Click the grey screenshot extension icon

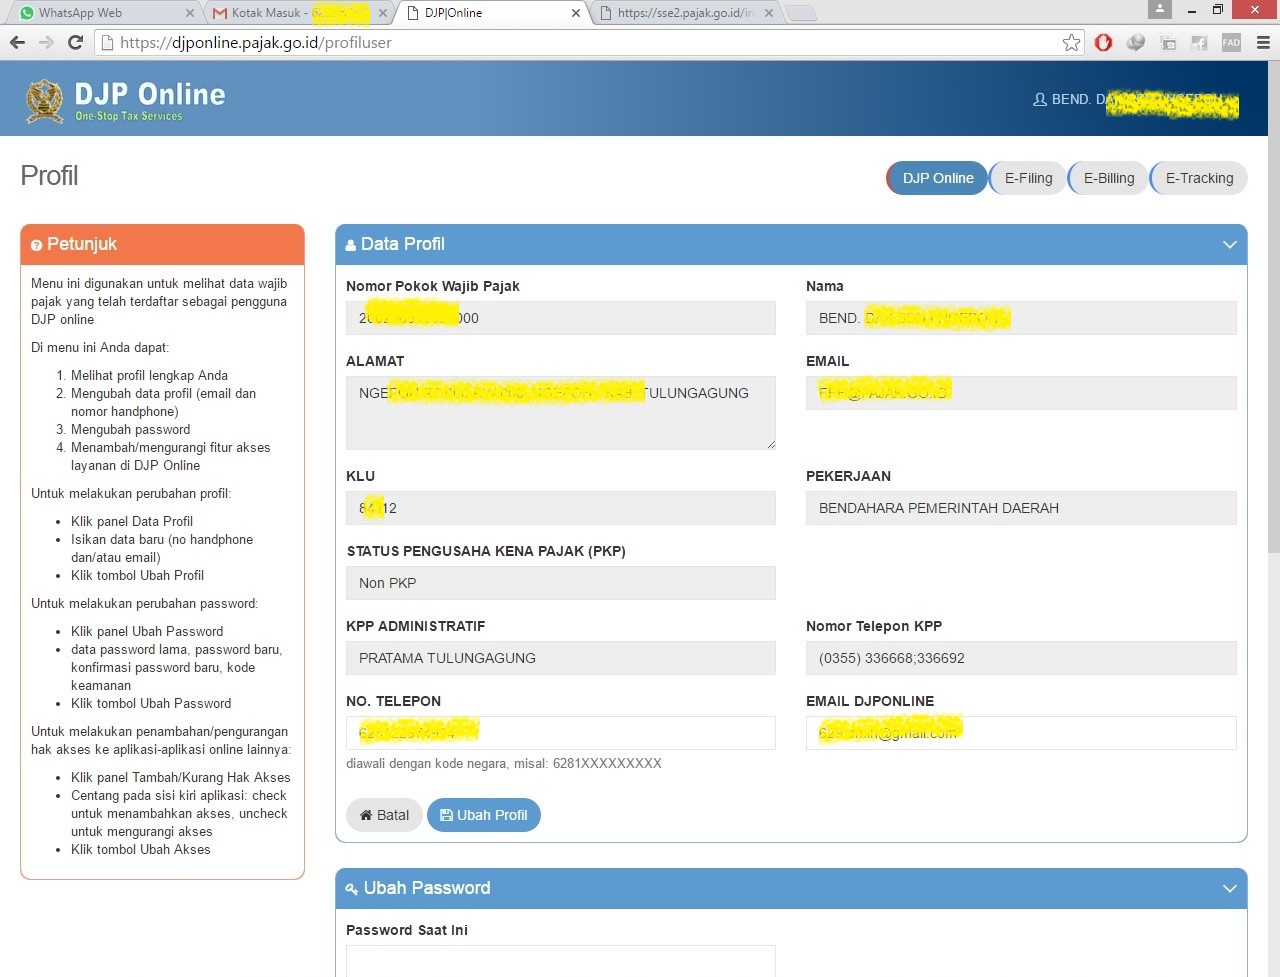[1168, 42]
